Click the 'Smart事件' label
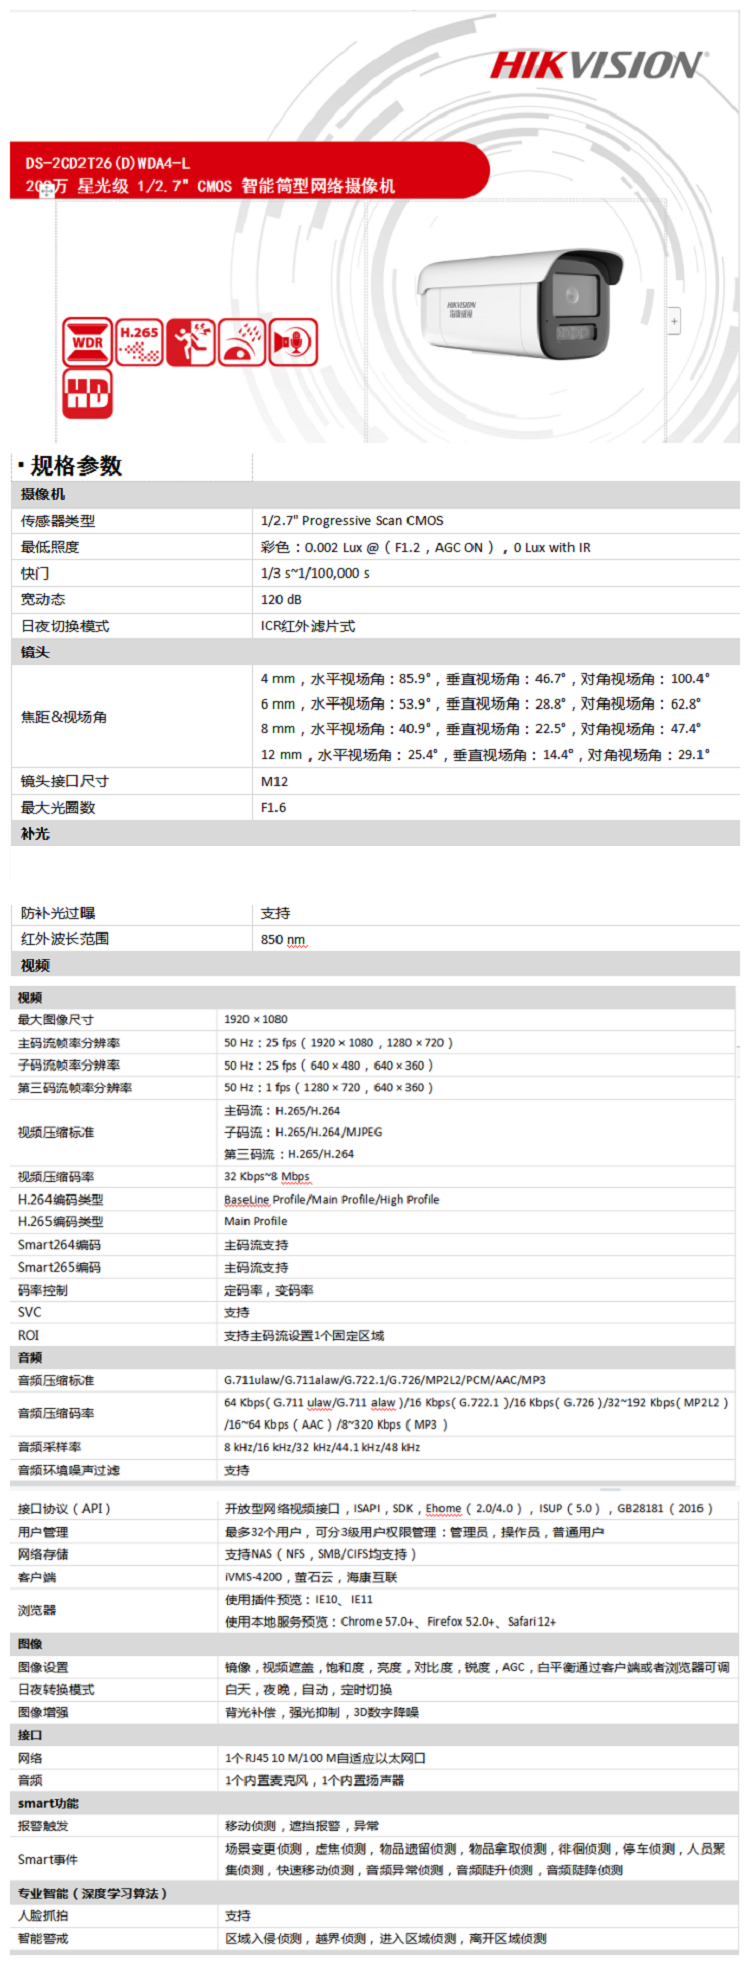The height and width of the screenshot is (1965, 750). [x=48, y=1859]
